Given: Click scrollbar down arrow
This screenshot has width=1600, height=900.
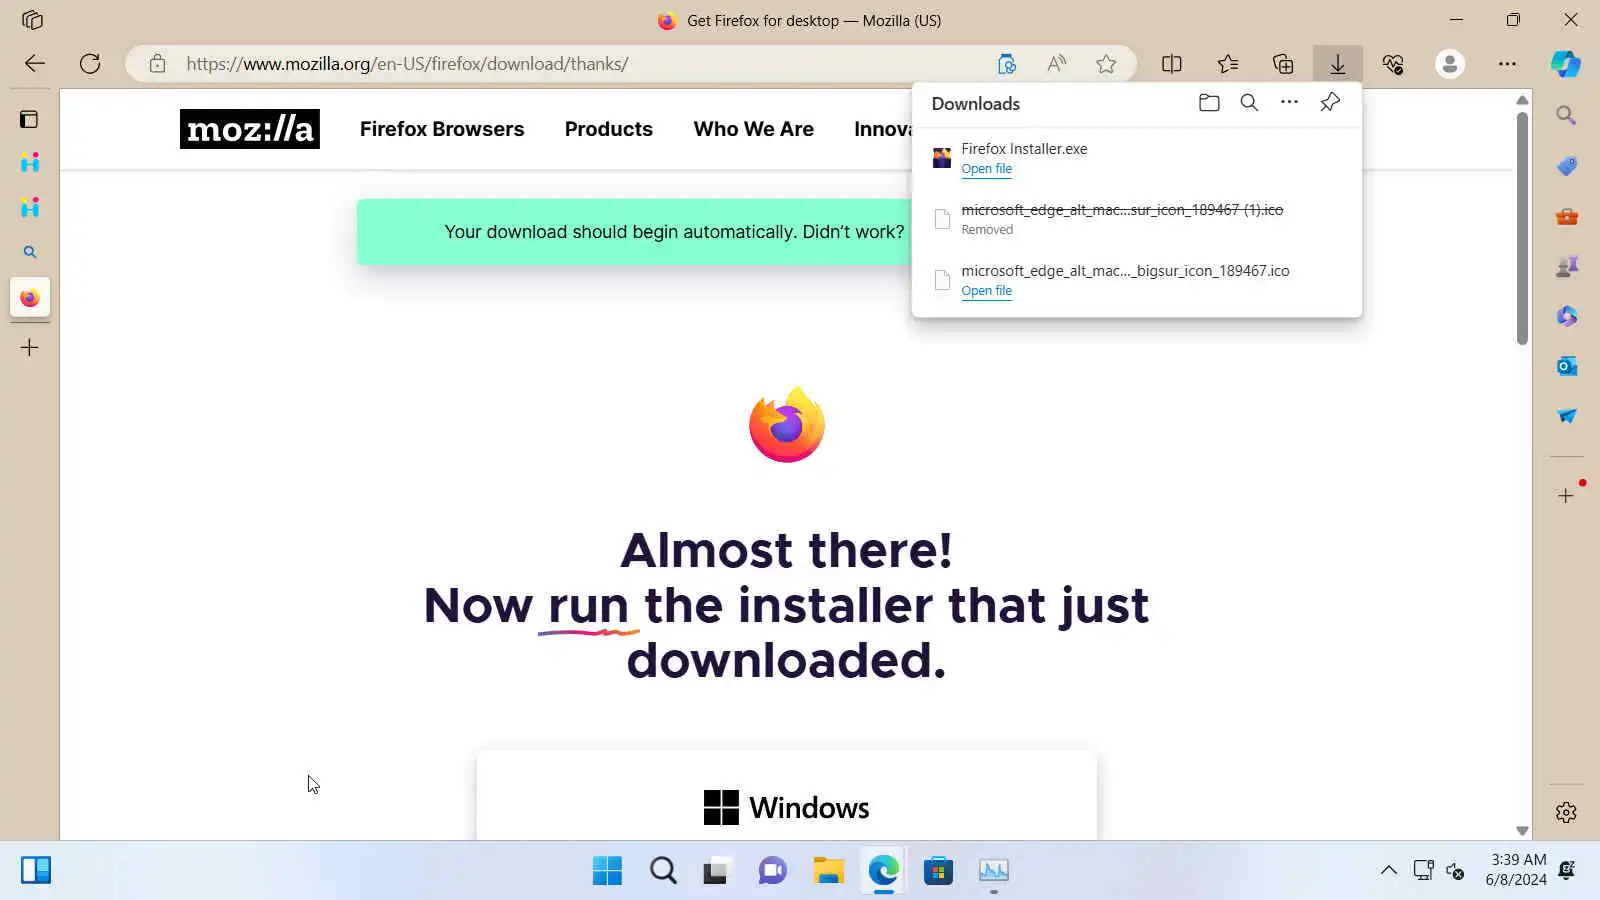Looking at the screenshot, I should [1522, 830].
